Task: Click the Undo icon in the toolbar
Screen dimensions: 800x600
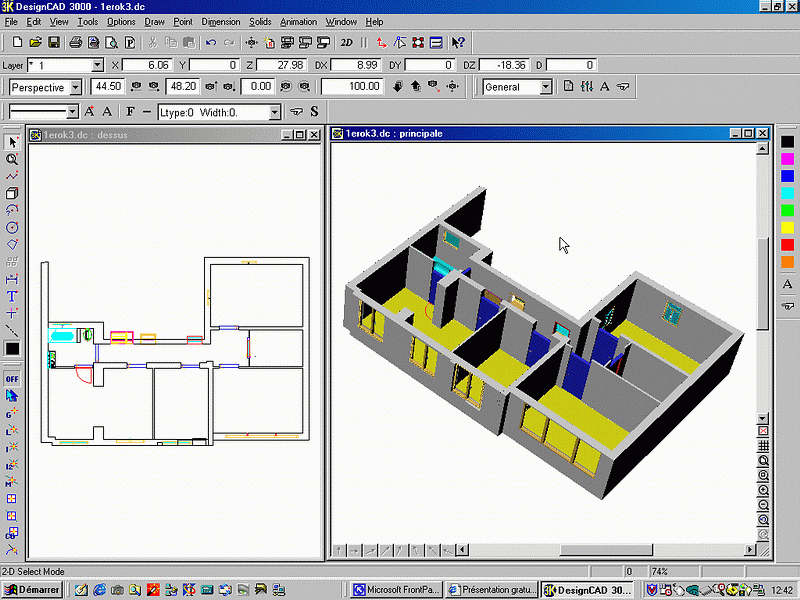Action: 210,42
